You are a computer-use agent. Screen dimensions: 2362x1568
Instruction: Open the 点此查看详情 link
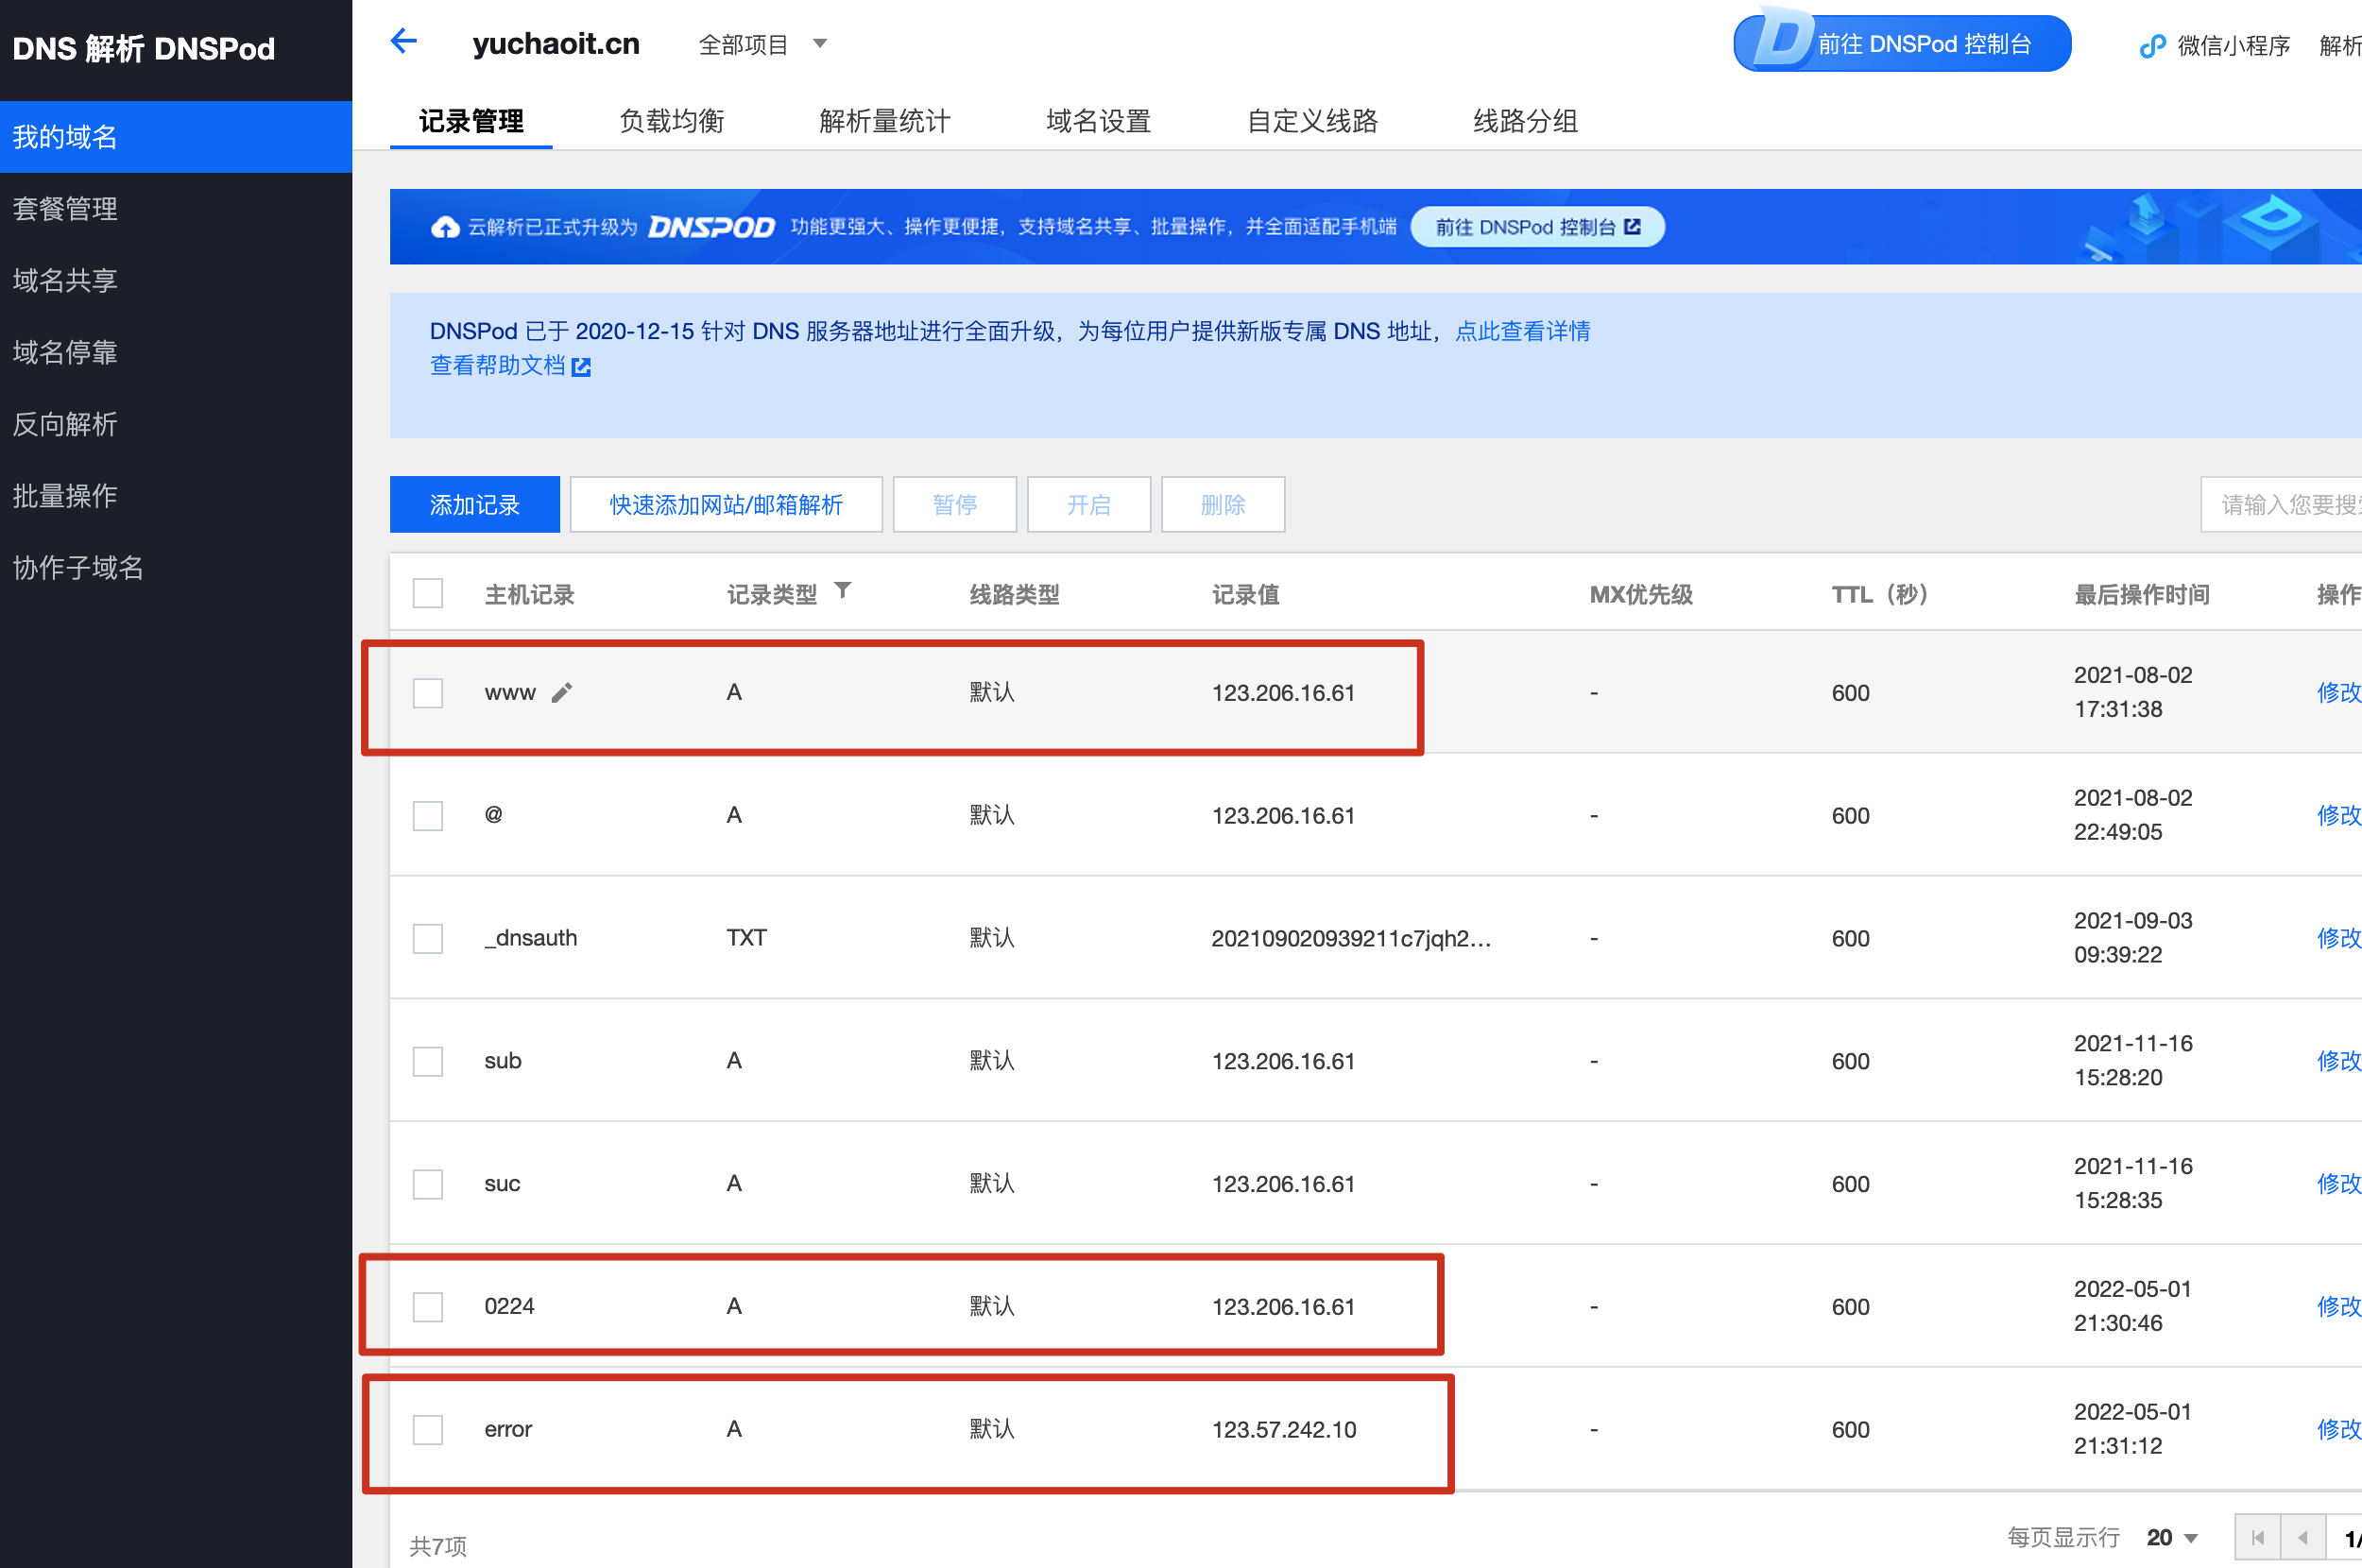[x=1522, y=331]
